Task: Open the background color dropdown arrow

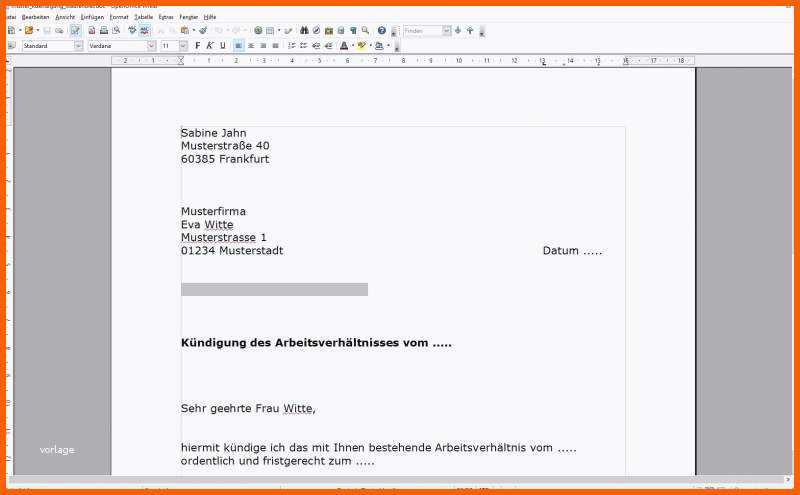Action: click(388, 46)
